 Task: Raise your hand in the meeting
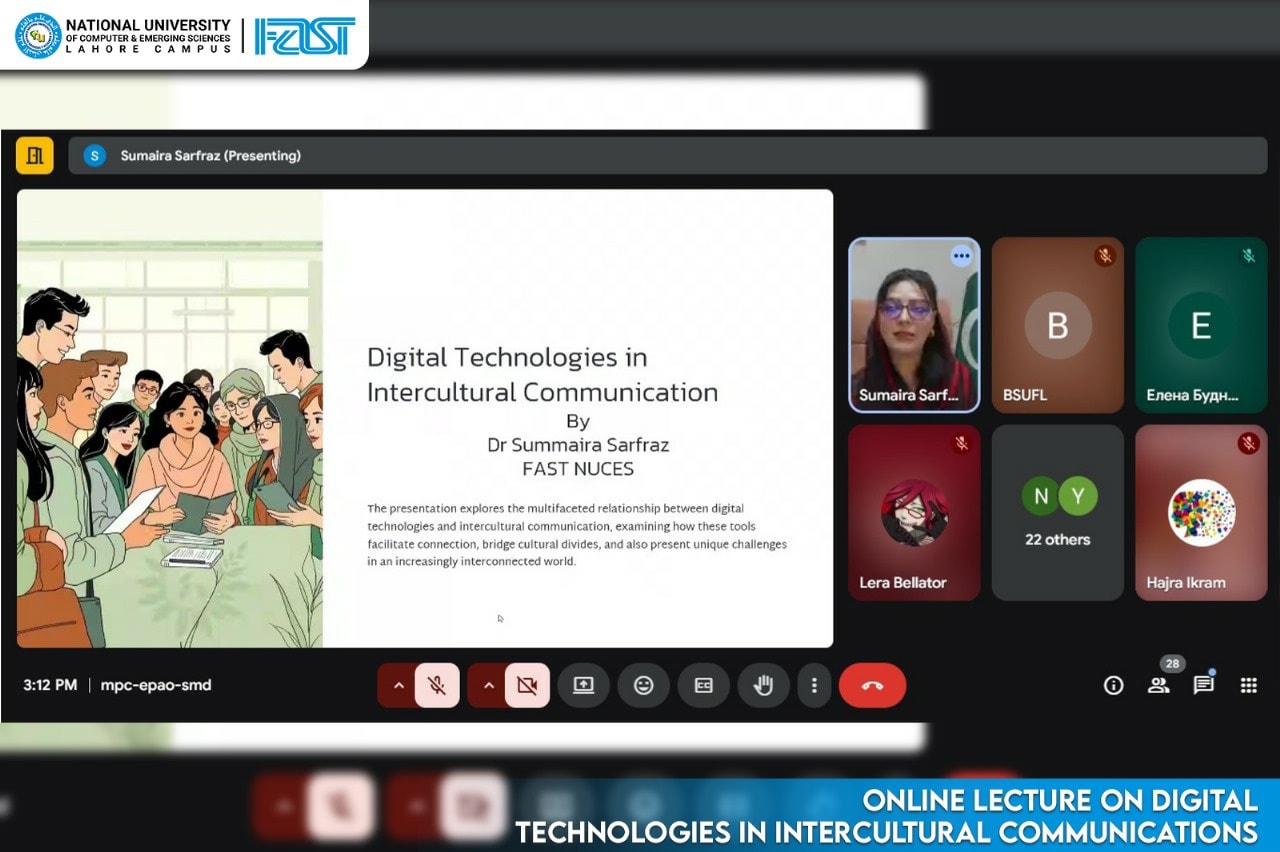point(763,686)
